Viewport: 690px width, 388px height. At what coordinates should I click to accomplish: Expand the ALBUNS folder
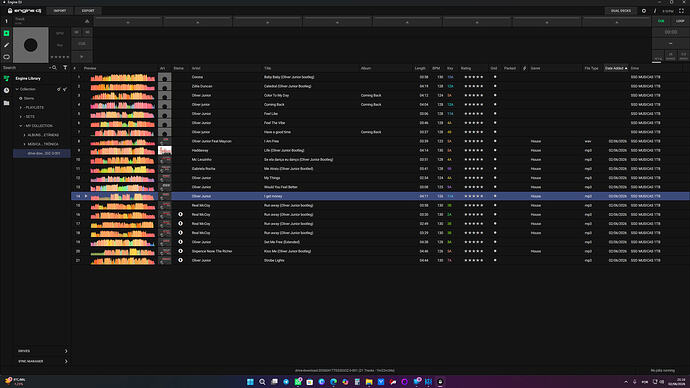24,135
